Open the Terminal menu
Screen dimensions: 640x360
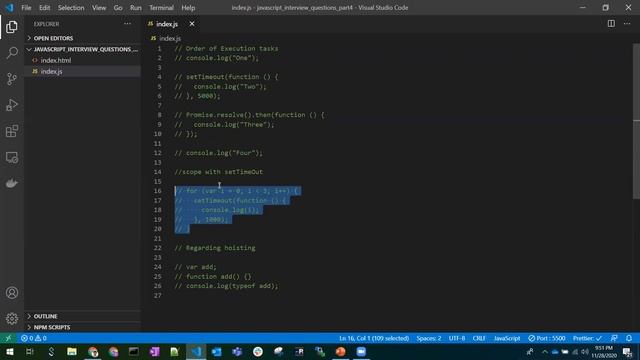tap(161, 7)
